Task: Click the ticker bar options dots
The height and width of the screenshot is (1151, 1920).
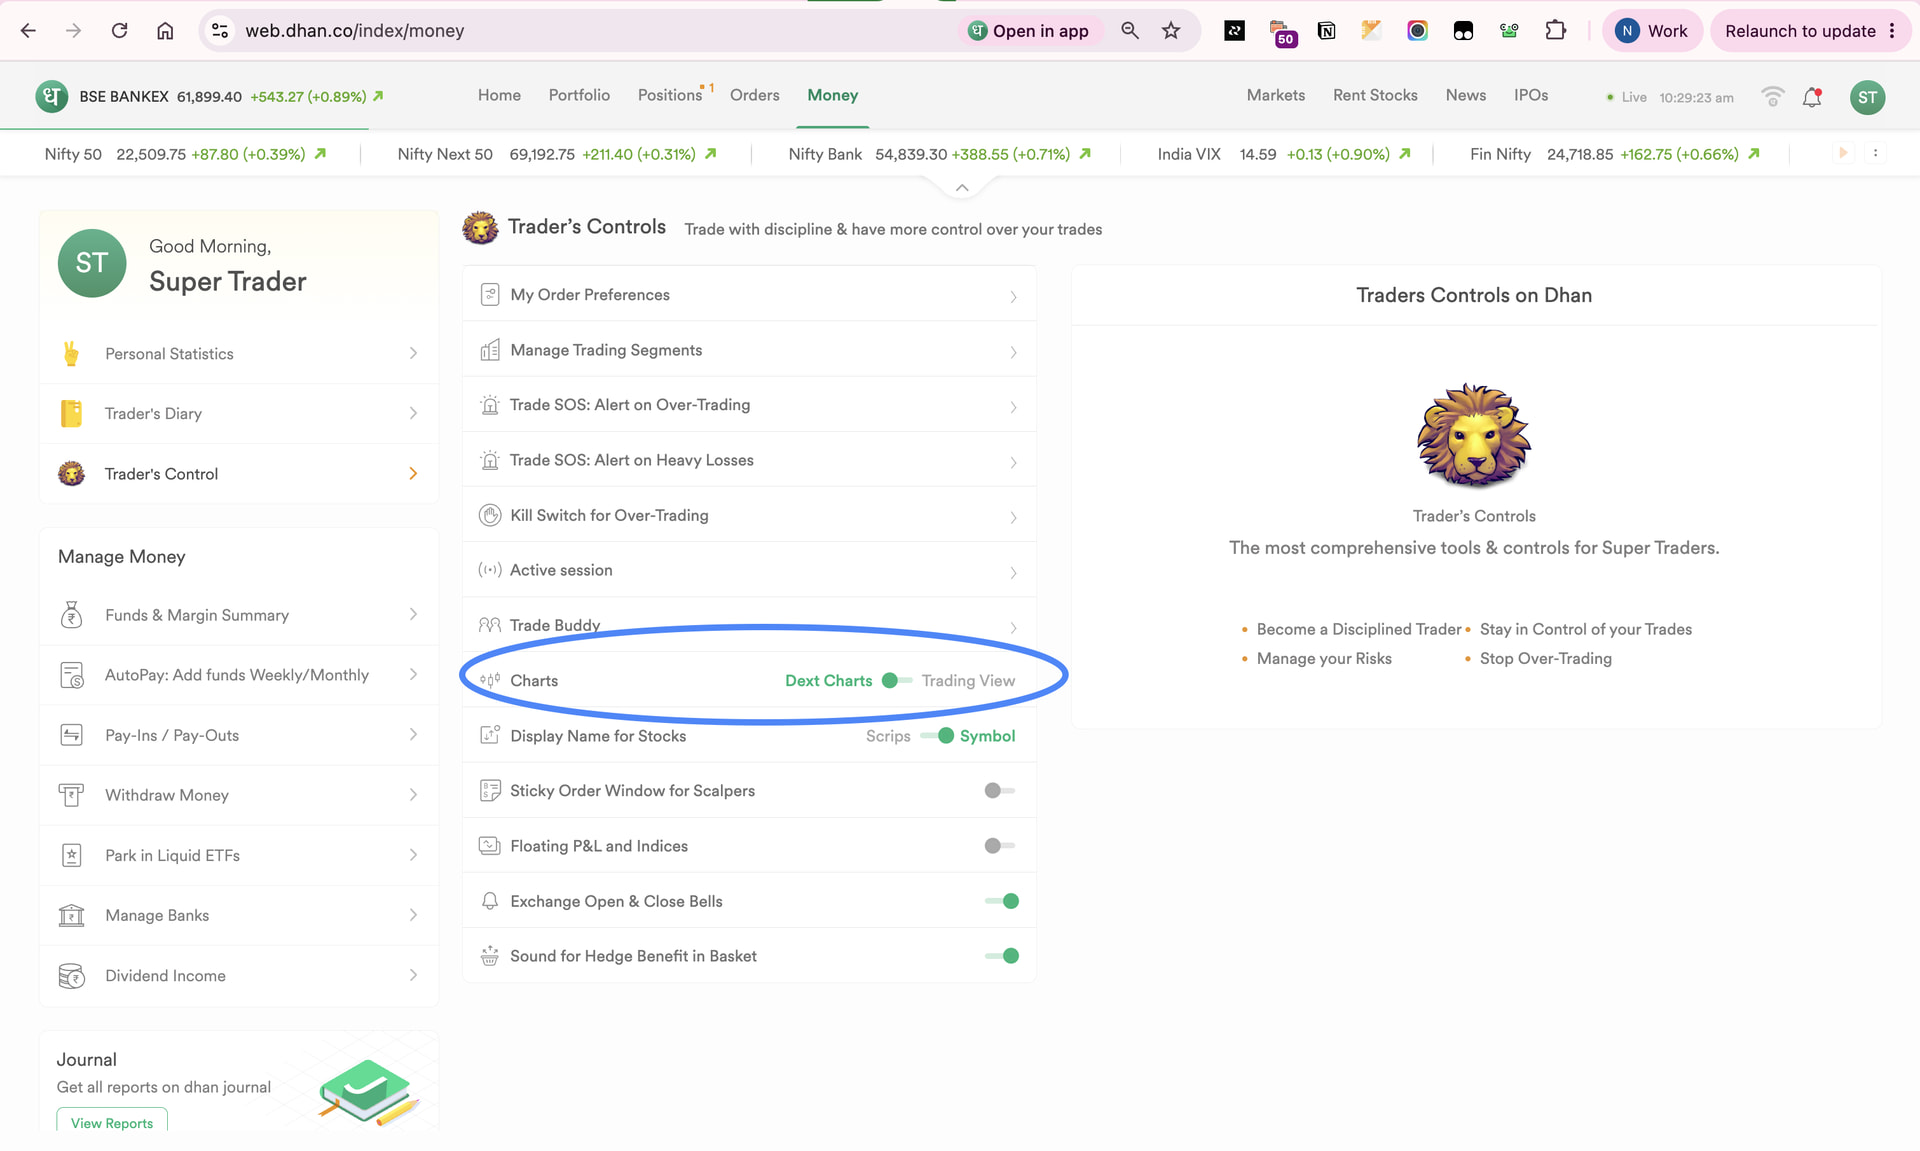Action: pyautogui.click(x=1876, y=153)
